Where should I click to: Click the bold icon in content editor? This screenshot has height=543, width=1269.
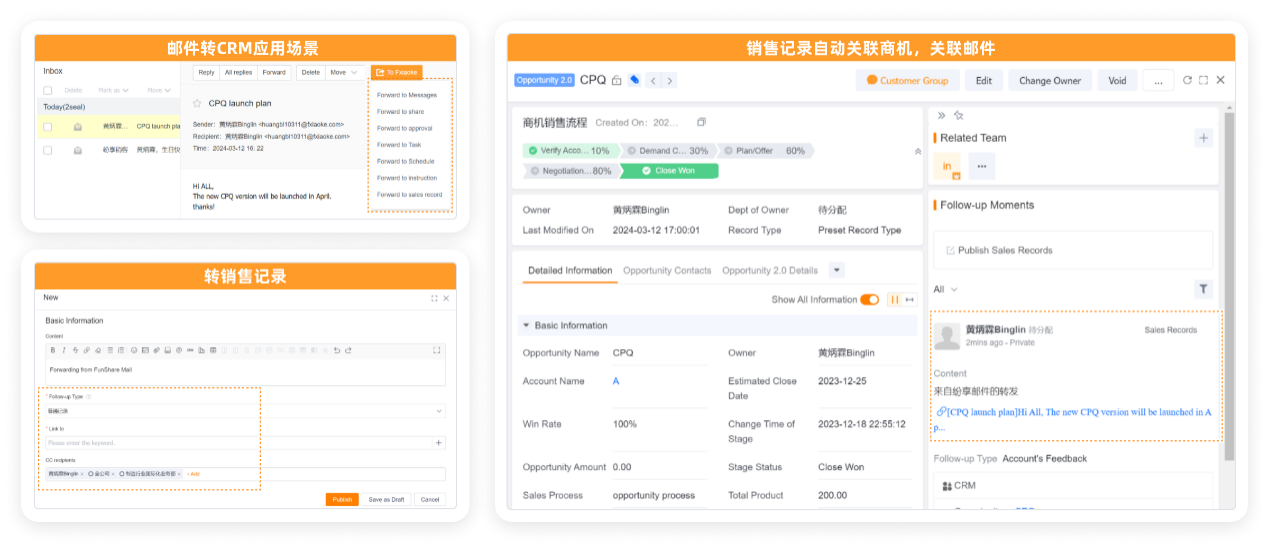pyautogui.click(x=54, y=350)
